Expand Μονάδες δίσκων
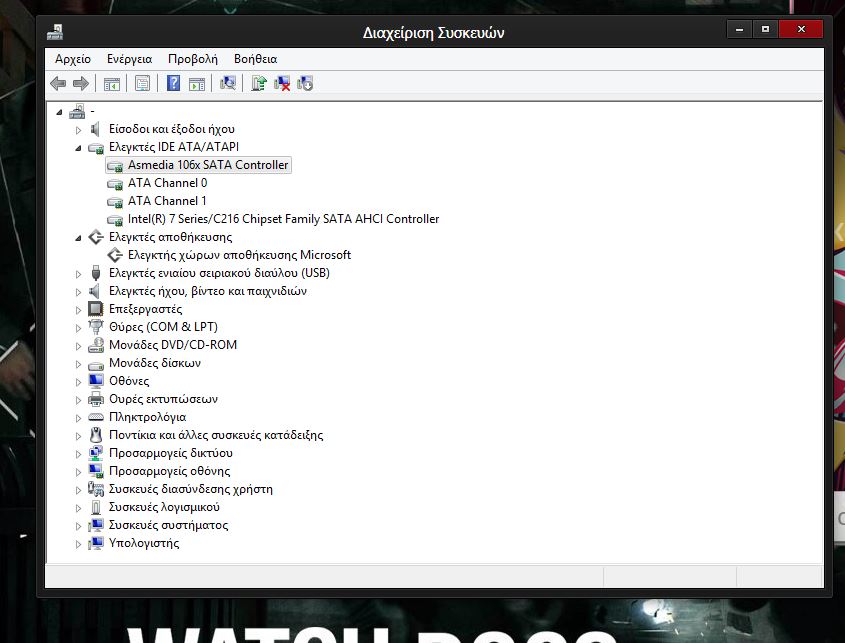Viewport: 845px width, 643px height. 78,364
